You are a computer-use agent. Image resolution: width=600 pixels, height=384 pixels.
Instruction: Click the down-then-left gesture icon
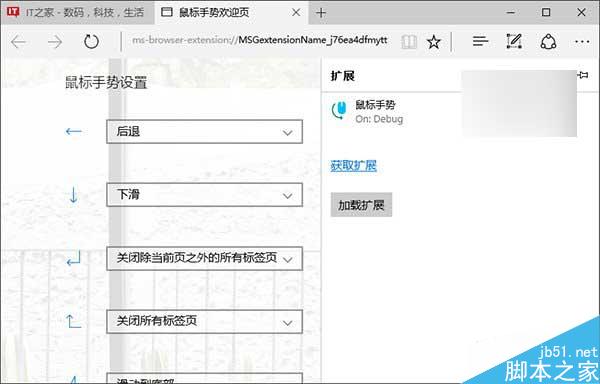(x=74, y=258)
